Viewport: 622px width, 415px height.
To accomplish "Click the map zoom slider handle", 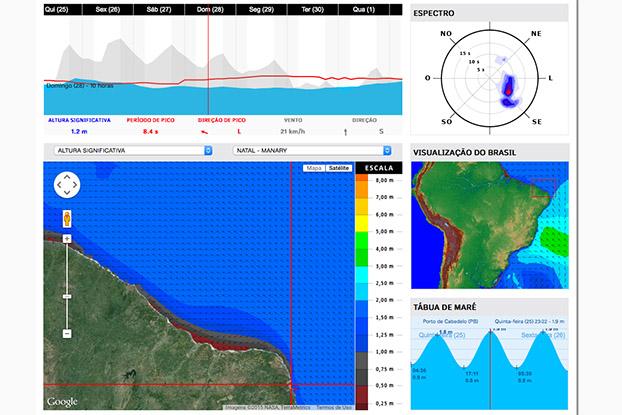I will 67,296.
